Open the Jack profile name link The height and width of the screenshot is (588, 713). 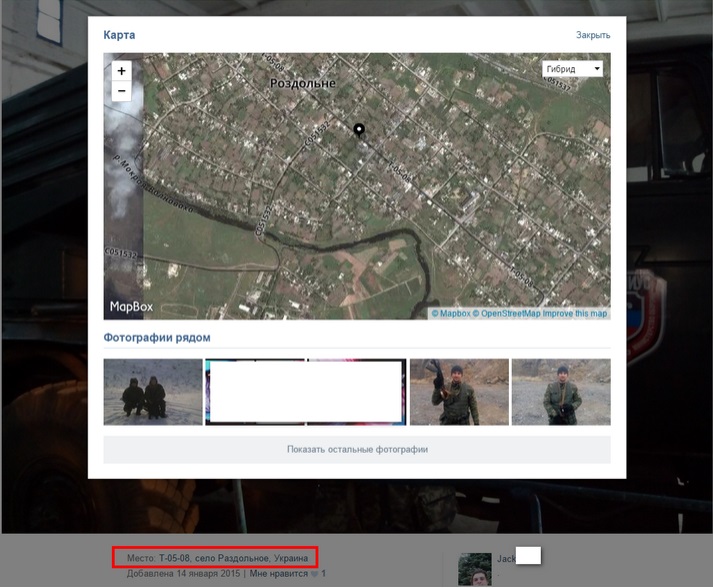coord(506,558)
